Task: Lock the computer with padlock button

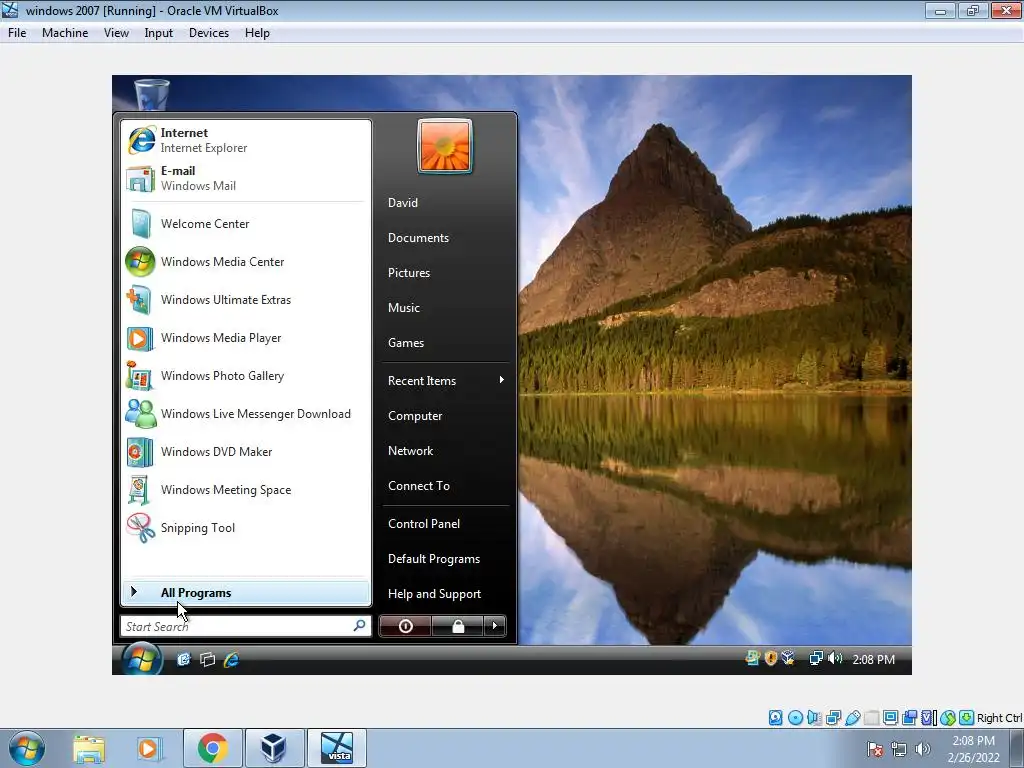Action: pyautogui.click(x=458, y=626)
